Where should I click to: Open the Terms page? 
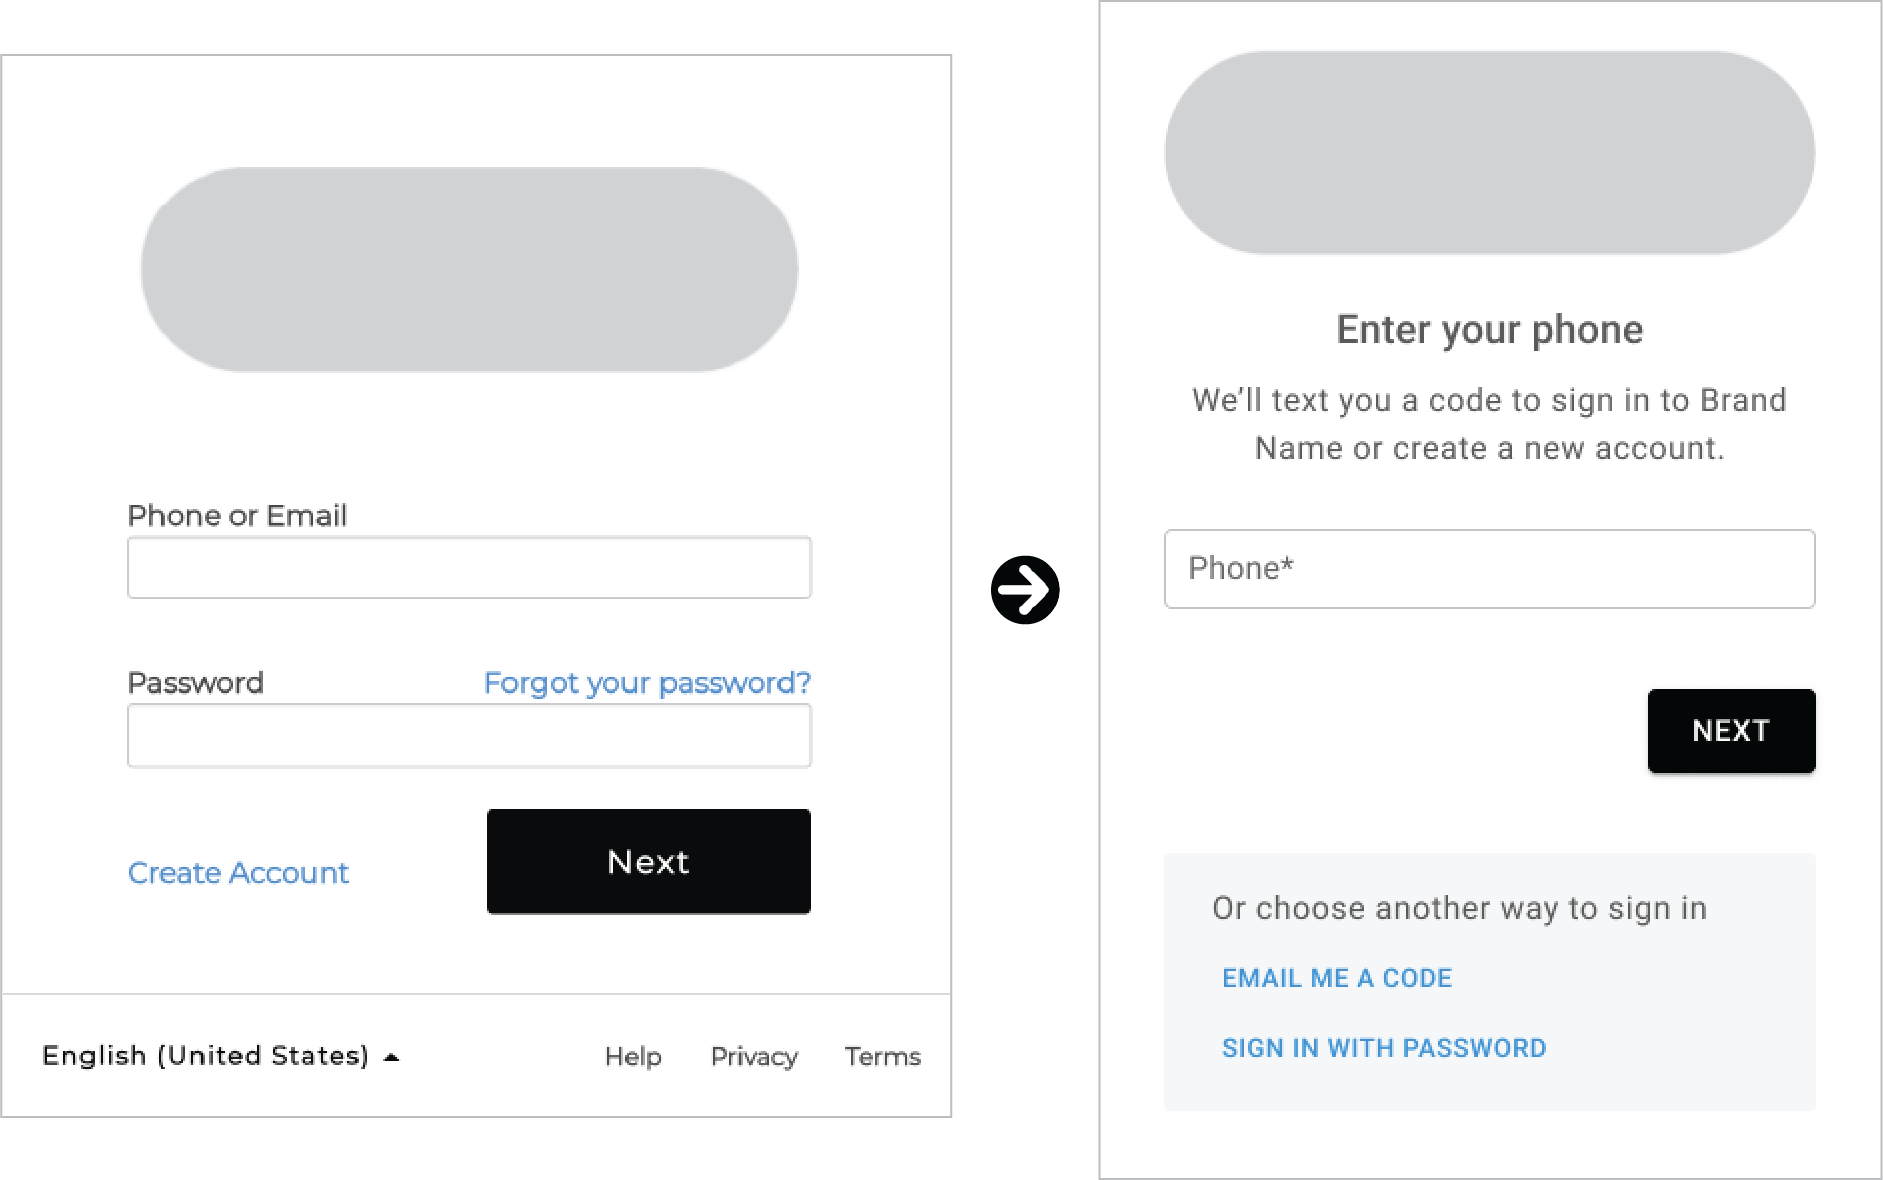882,1056
